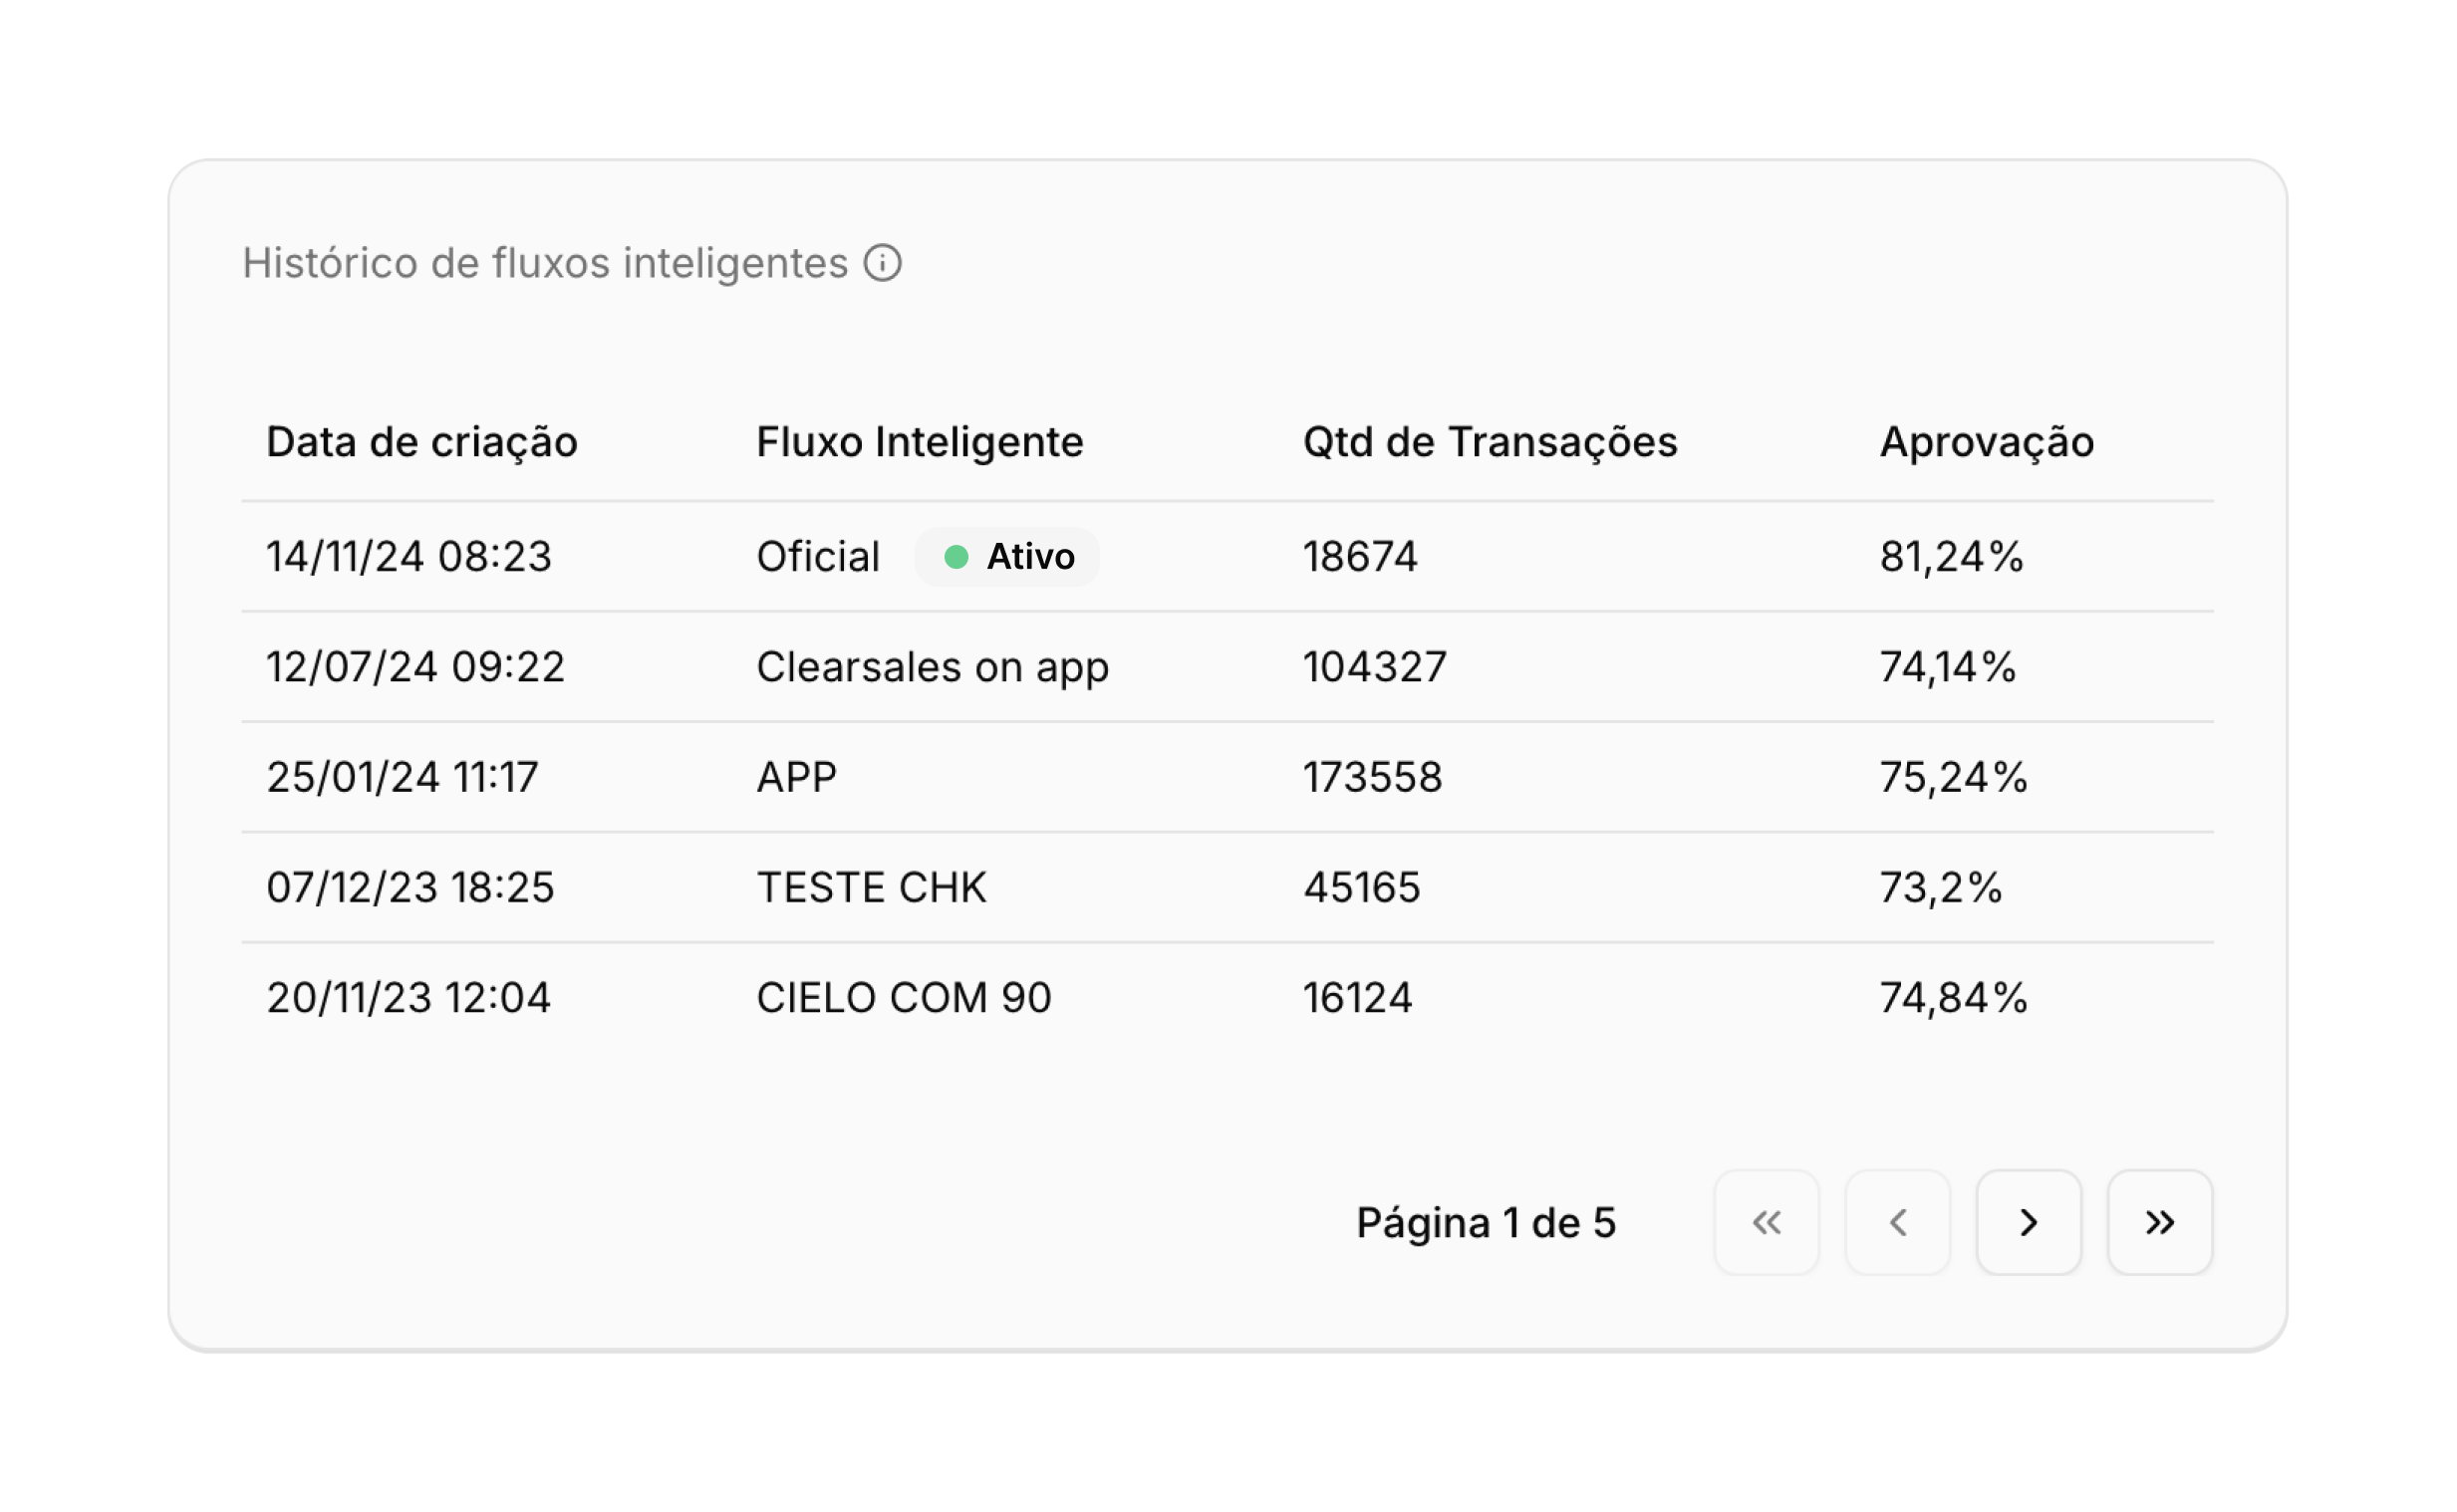Screen dimensions: 2457x1512
Task: Click approval rate 73,2%
Action: click(1940, 887)
